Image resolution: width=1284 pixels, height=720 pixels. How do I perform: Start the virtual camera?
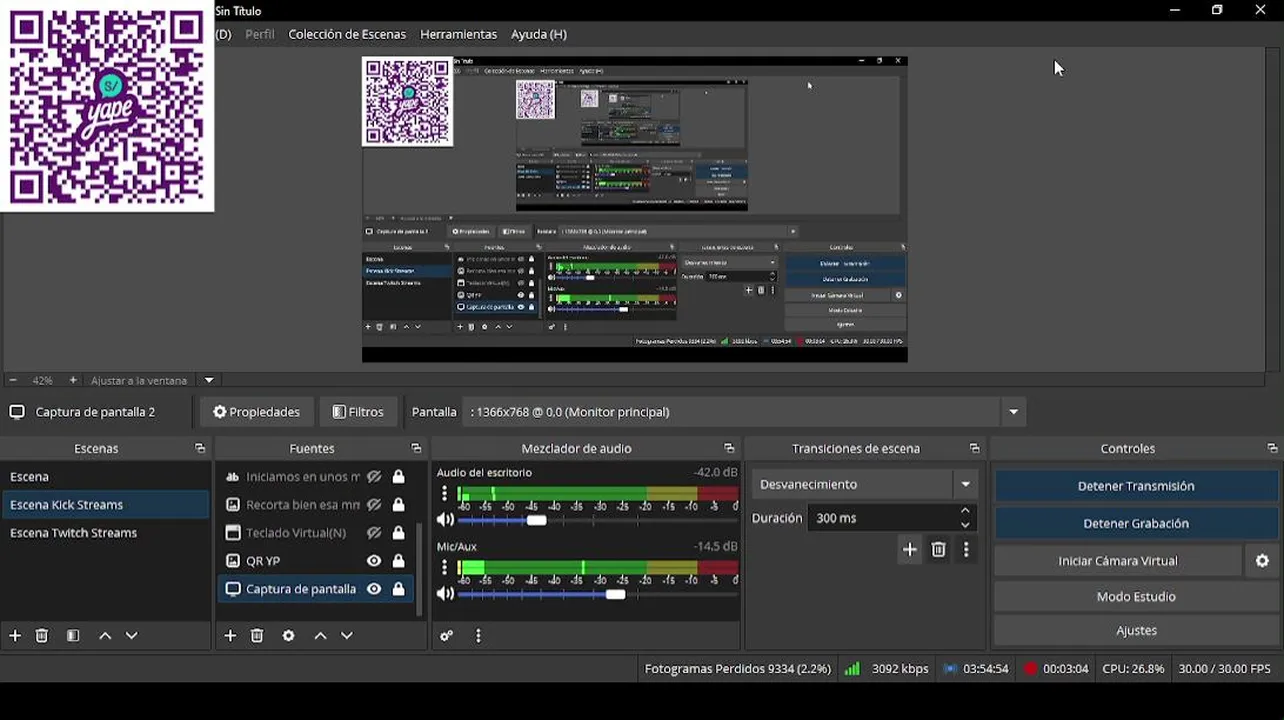[x=1118, y=561]
